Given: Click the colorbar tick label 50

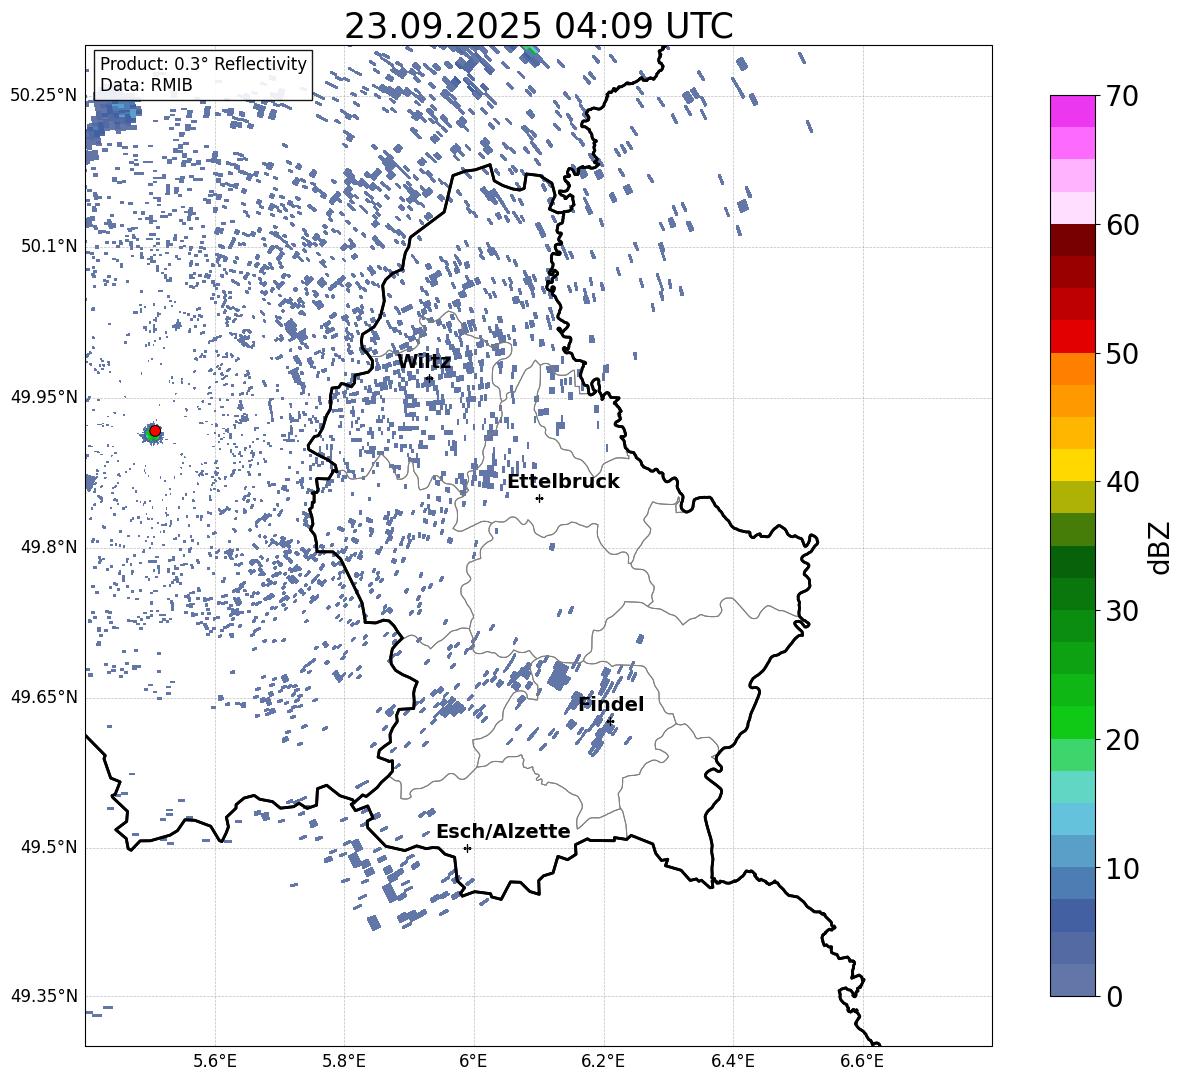Looking at the screenshot, I should (1123, 353).
